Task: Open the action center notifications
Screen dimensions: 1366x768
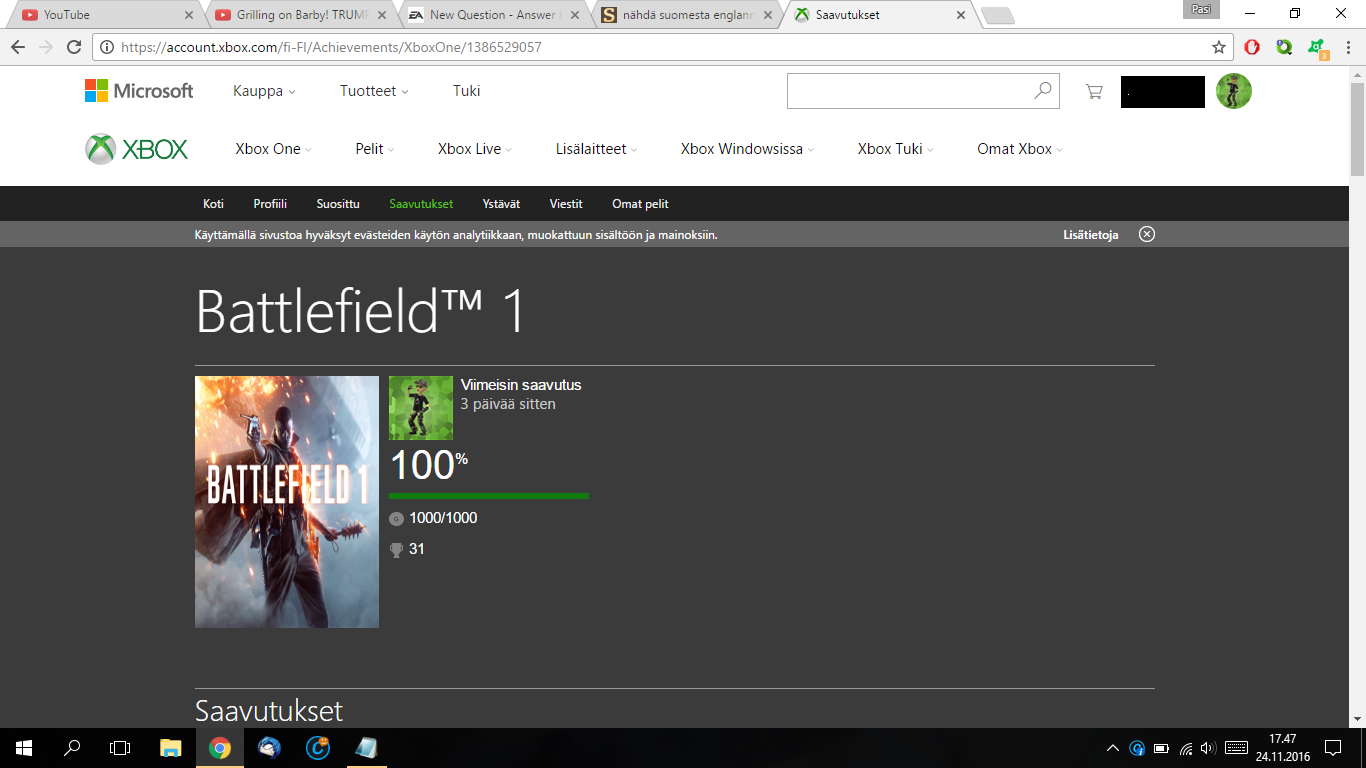Action: pyautogui.click(x=1333, y=748)
